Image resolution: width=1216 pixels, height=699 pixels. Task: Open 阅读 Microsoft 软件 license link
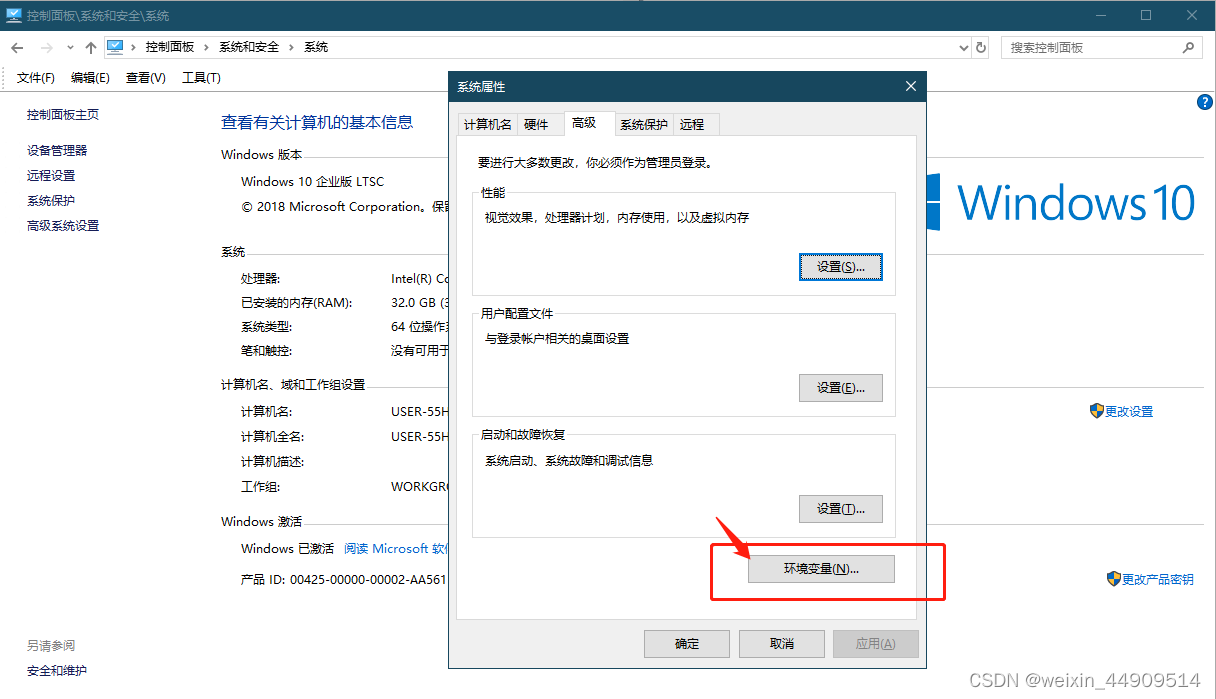click(x=397, y=549)
